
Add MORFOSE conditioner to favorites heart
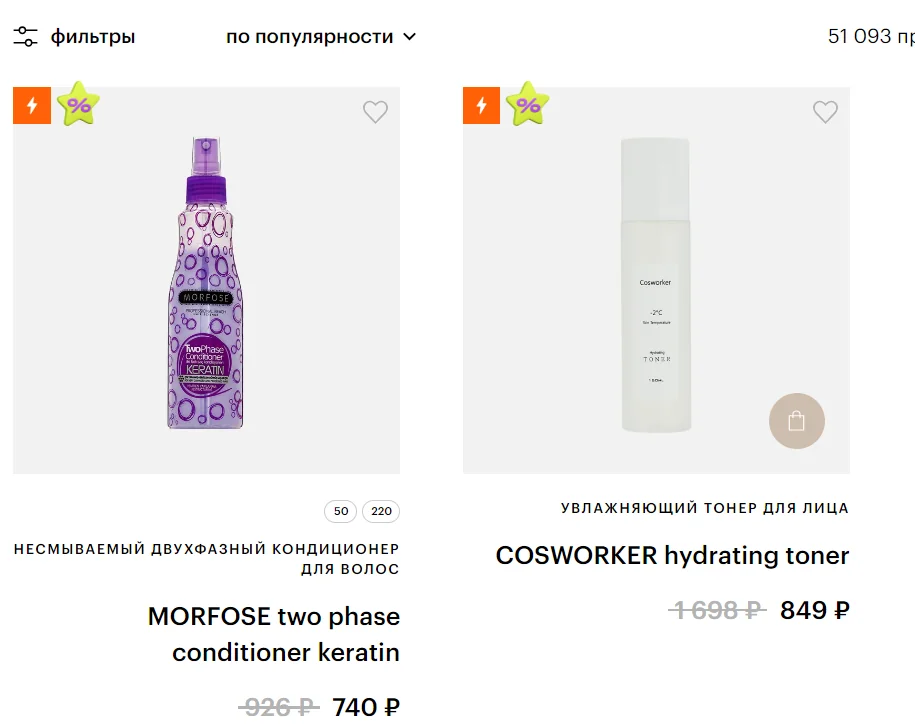375,111
